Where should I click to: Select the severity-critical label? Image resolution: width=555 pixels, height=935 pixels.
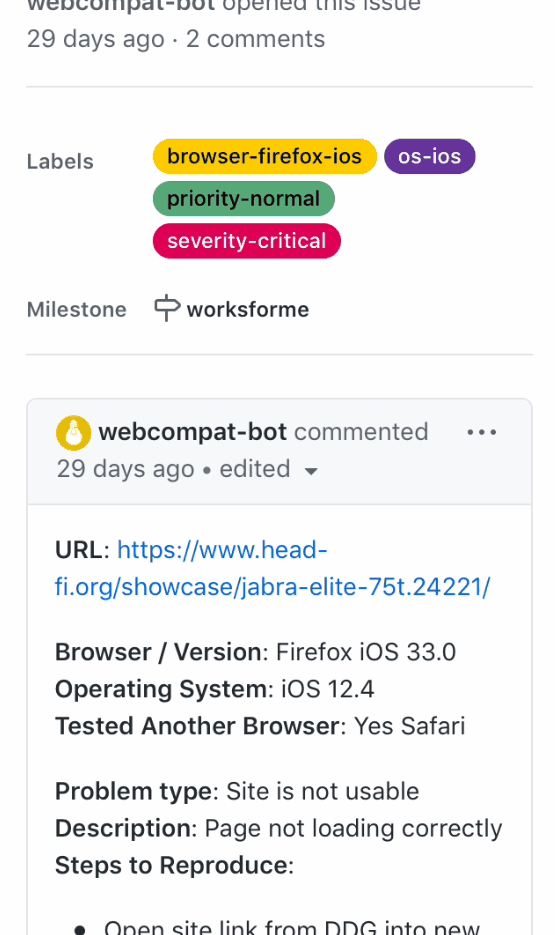click(x=247, y=241)
